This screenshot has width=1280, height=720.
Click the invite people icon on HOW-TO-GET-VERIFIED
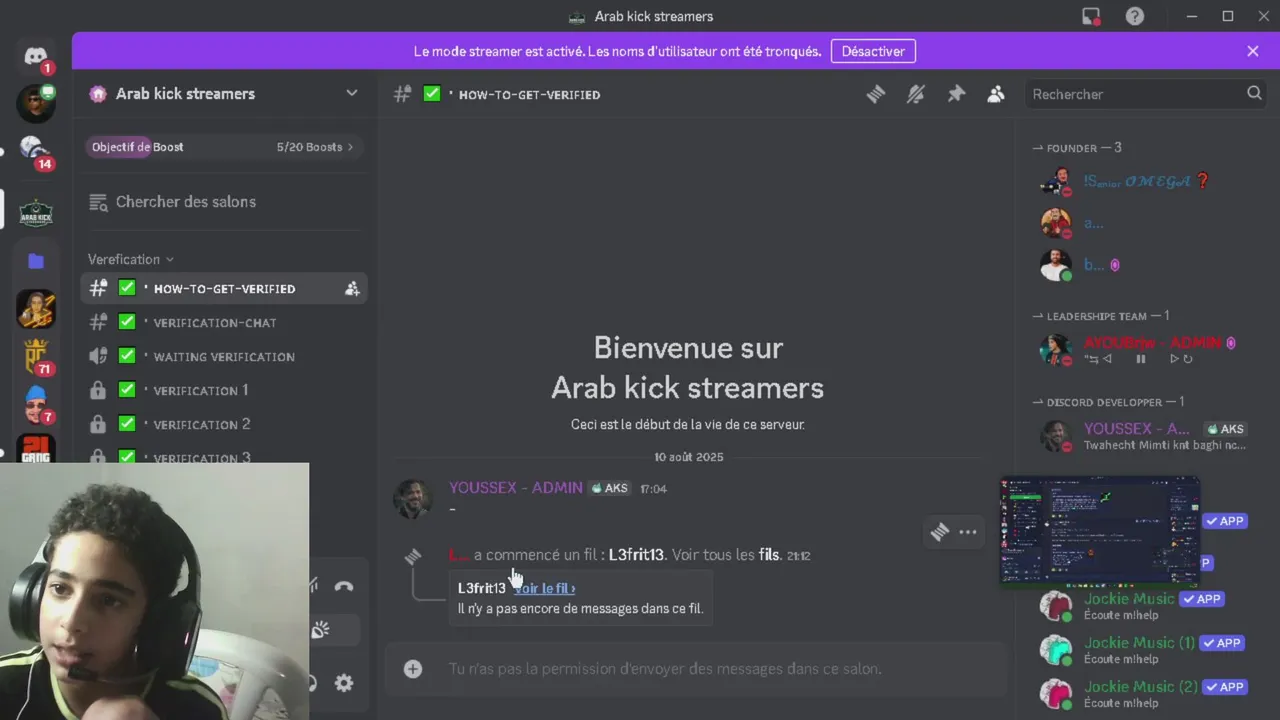pos(352,288)
